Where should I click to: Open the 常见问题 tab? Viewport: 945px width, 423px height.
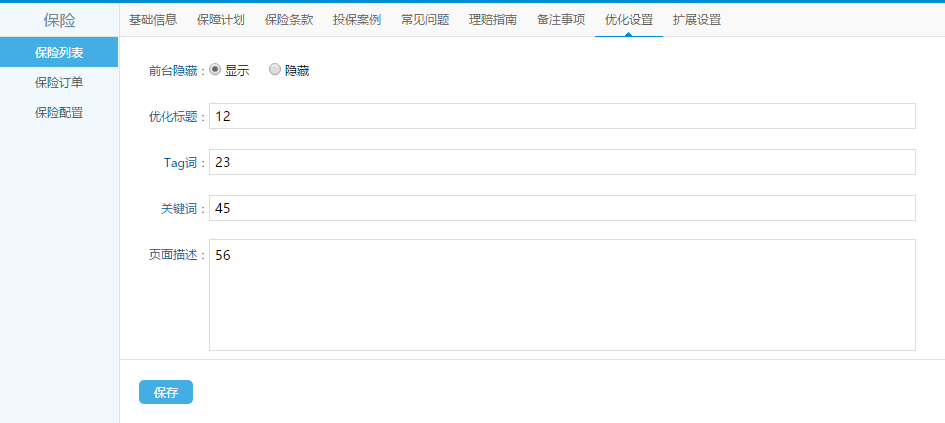tap(425, 20)
